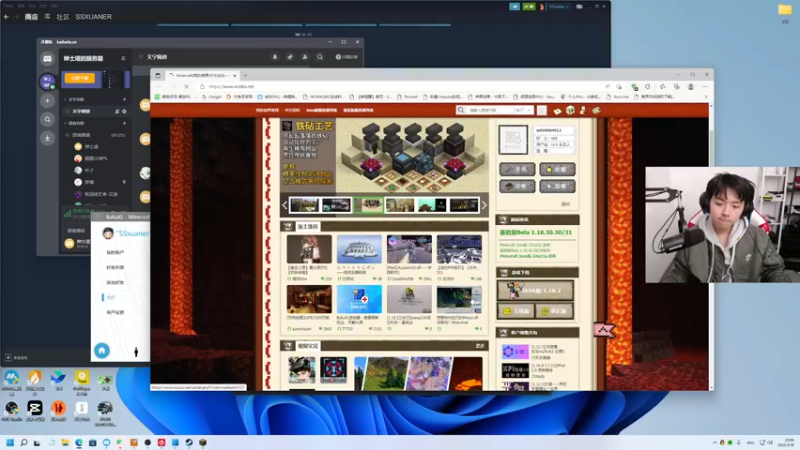Viewport: 800px width, 450px height.
Task: Open the Windows Start menu
Action: click(x=10, y=442)
